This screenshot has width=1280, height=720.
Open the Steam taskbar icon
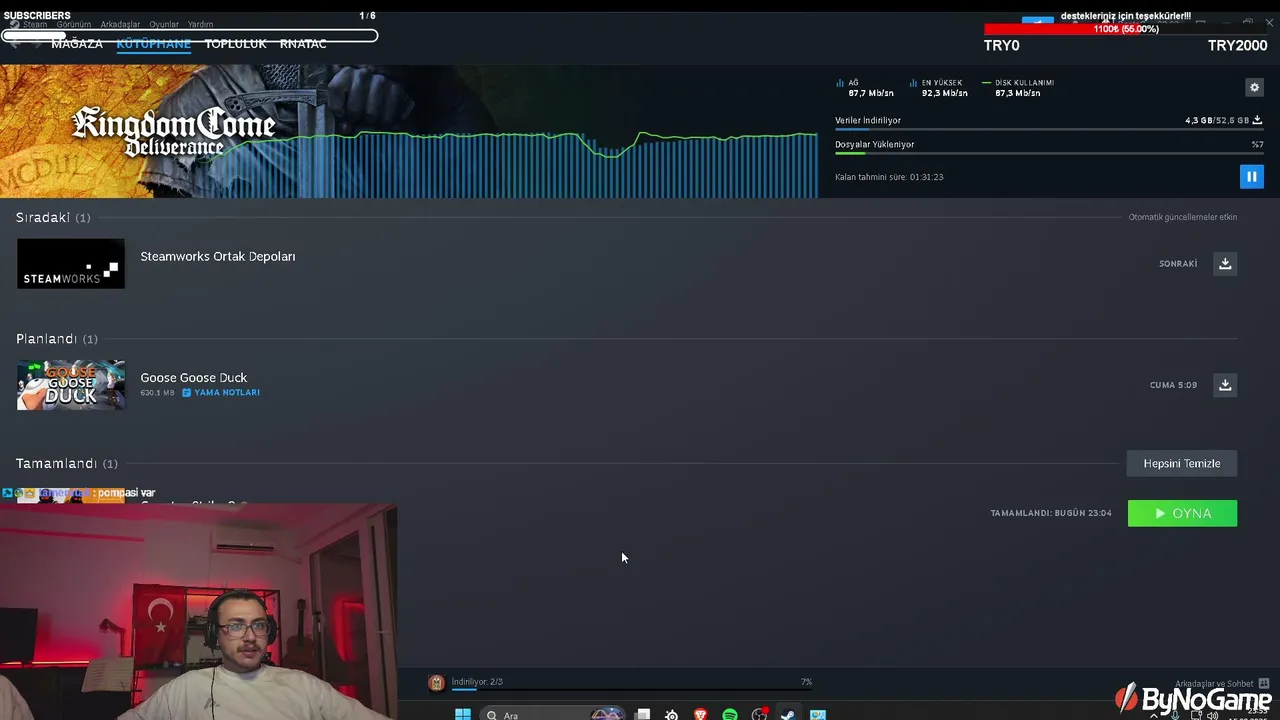(788, 714)
